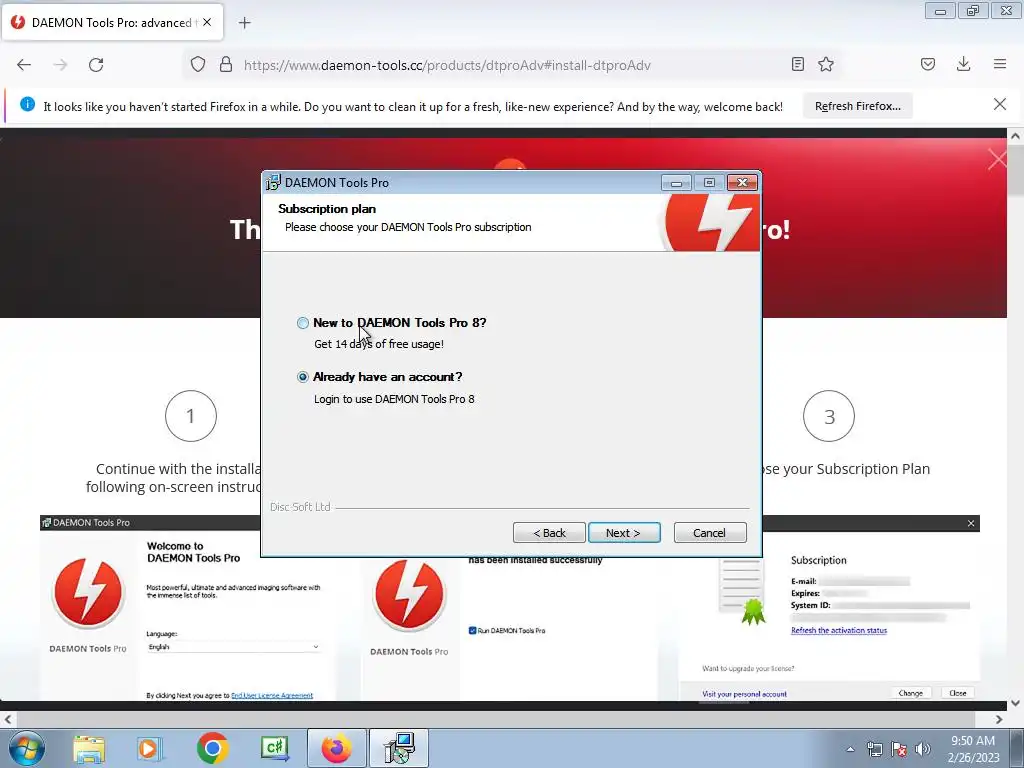Open the Firefox downloads panel
The width and height of the screenshot is (1024, 768).
coord(963,64)
